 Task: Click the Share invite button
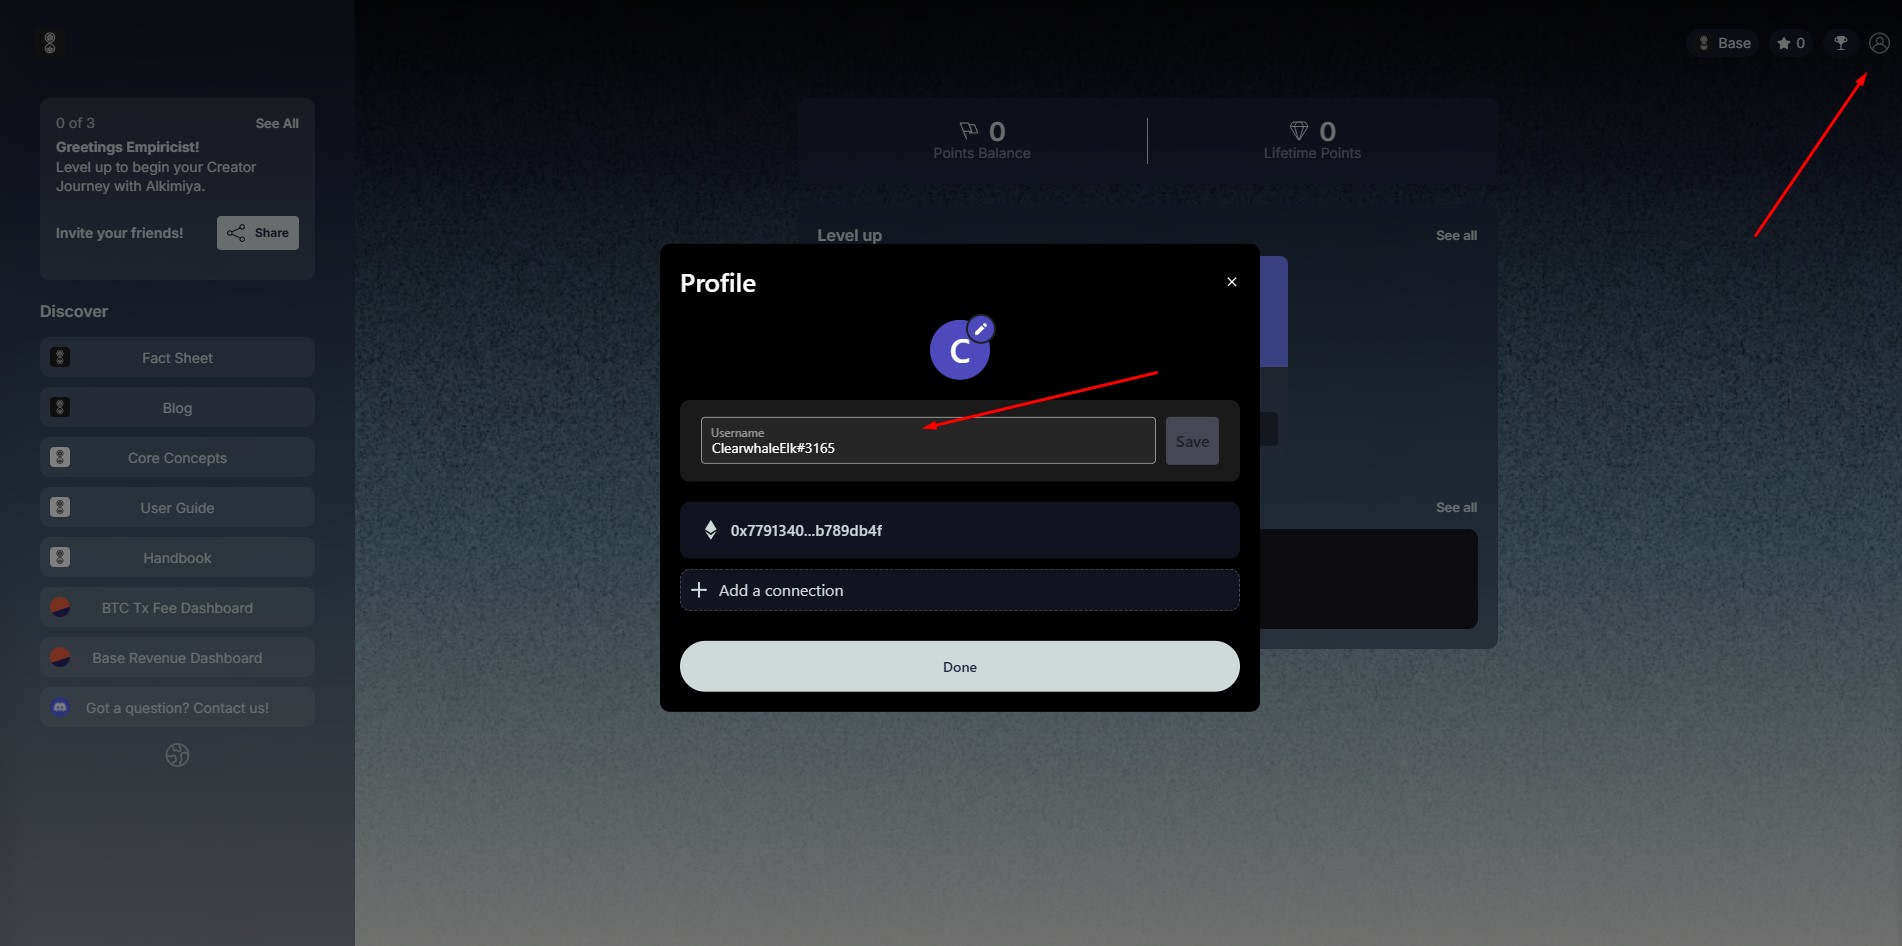[x=258, y=233]
